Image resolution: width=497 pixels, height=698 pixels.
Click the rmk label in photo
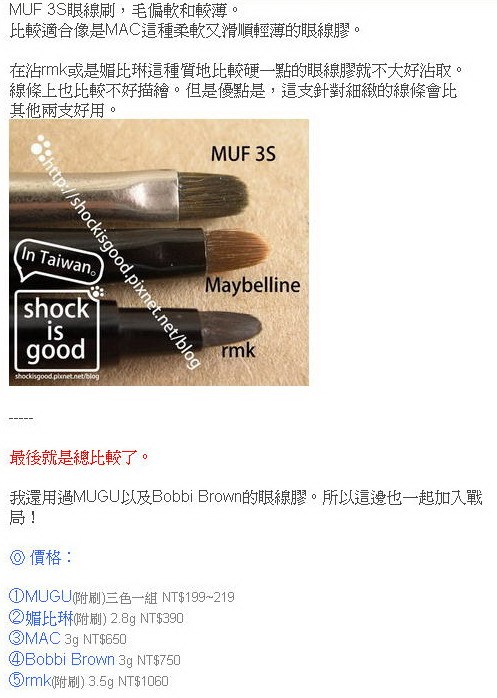[x=238, y=351]
